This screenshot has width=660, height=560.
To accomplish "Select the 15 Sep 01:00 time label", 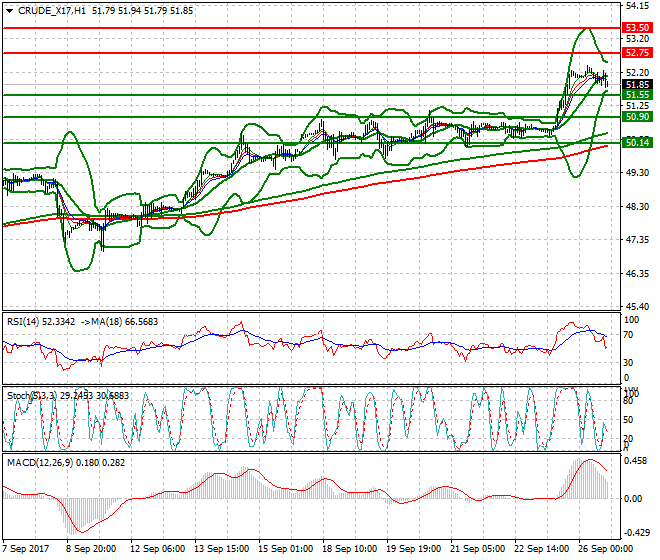I will click(x=286, y=549).
